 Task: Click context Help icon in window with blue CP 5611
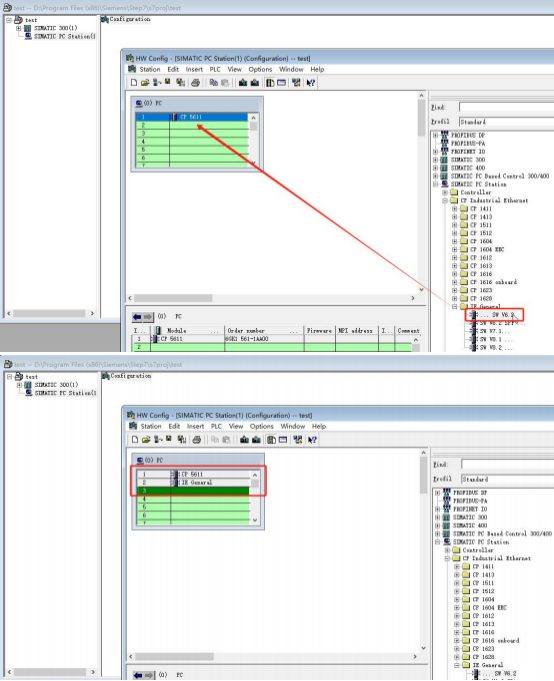point(310,83)
